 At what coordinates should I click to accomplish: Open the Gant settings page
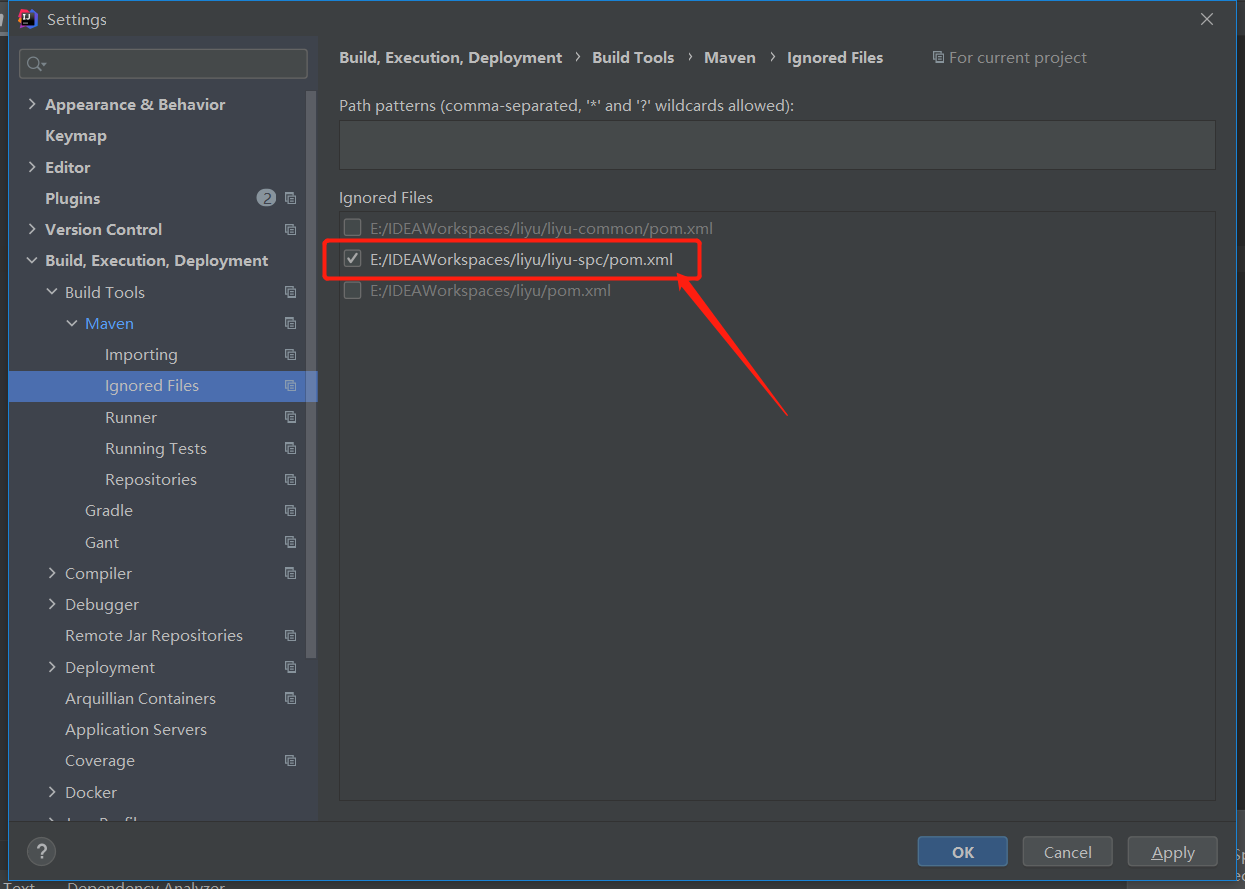(x=102, y=542)
